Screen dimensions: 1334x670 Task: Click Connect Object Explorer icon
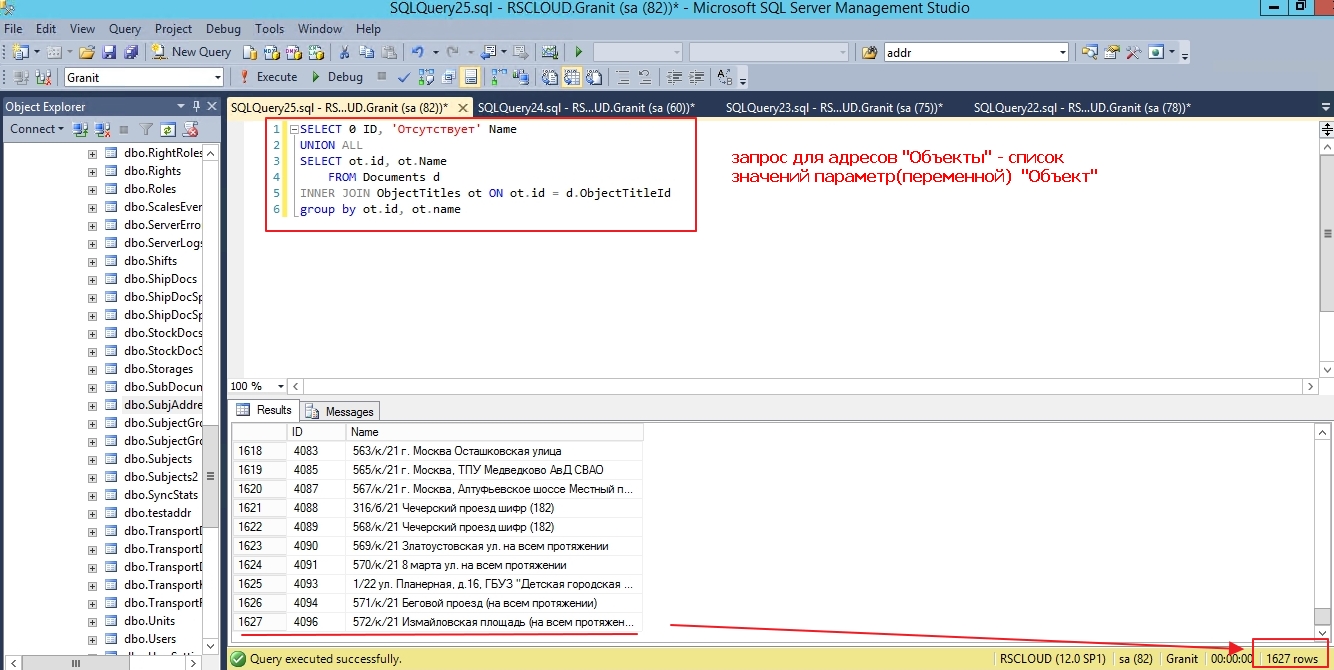[x=80, y=129]
